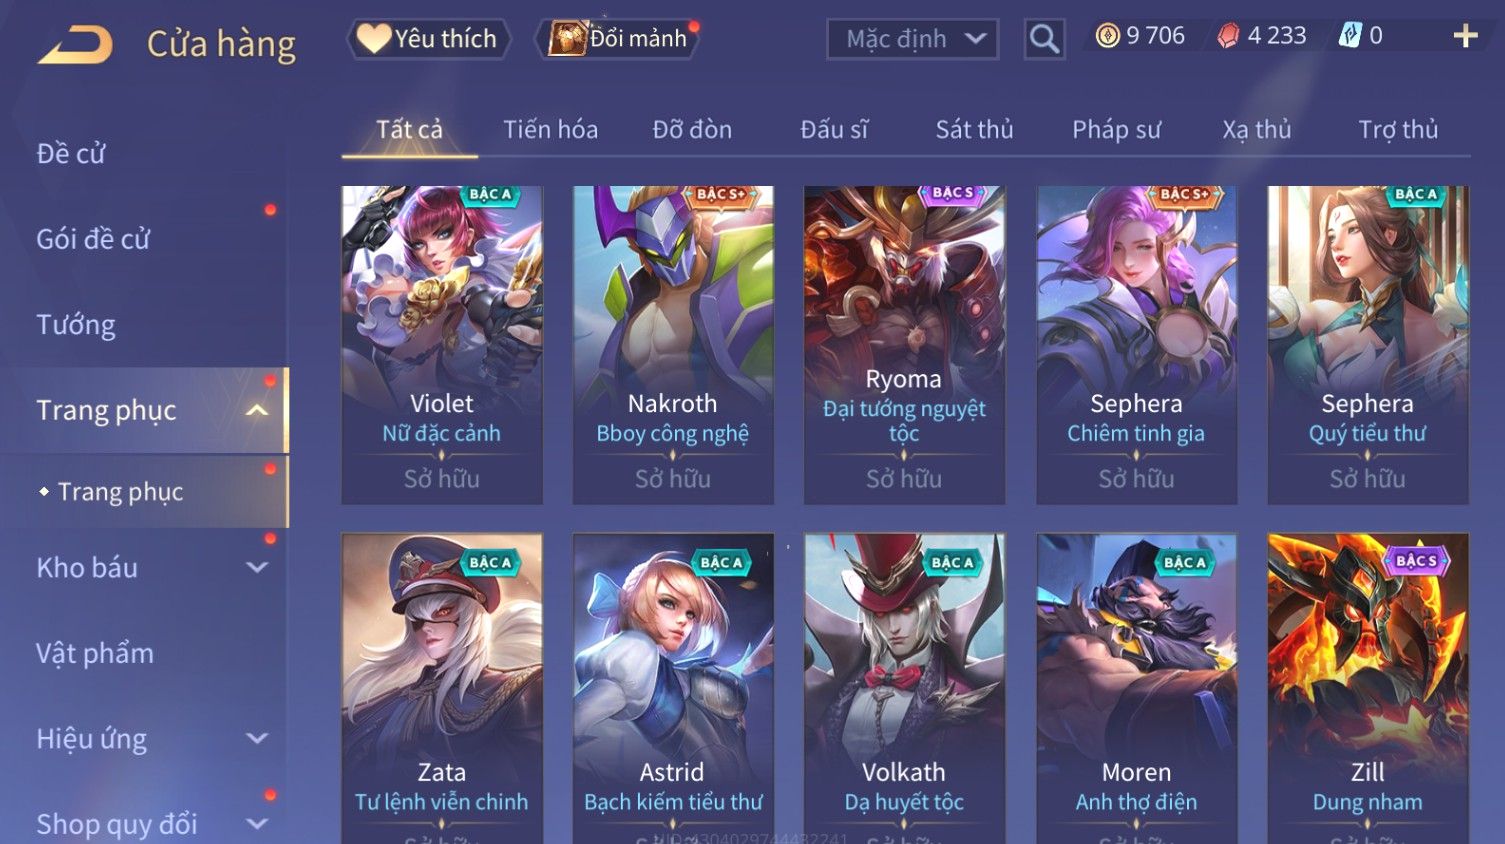Image resolution: width=1505 pixels, height=844 pixels.
Task: Expand the Kho báu sidebar section
Action: pyautogui.click(x=257, y=567)
